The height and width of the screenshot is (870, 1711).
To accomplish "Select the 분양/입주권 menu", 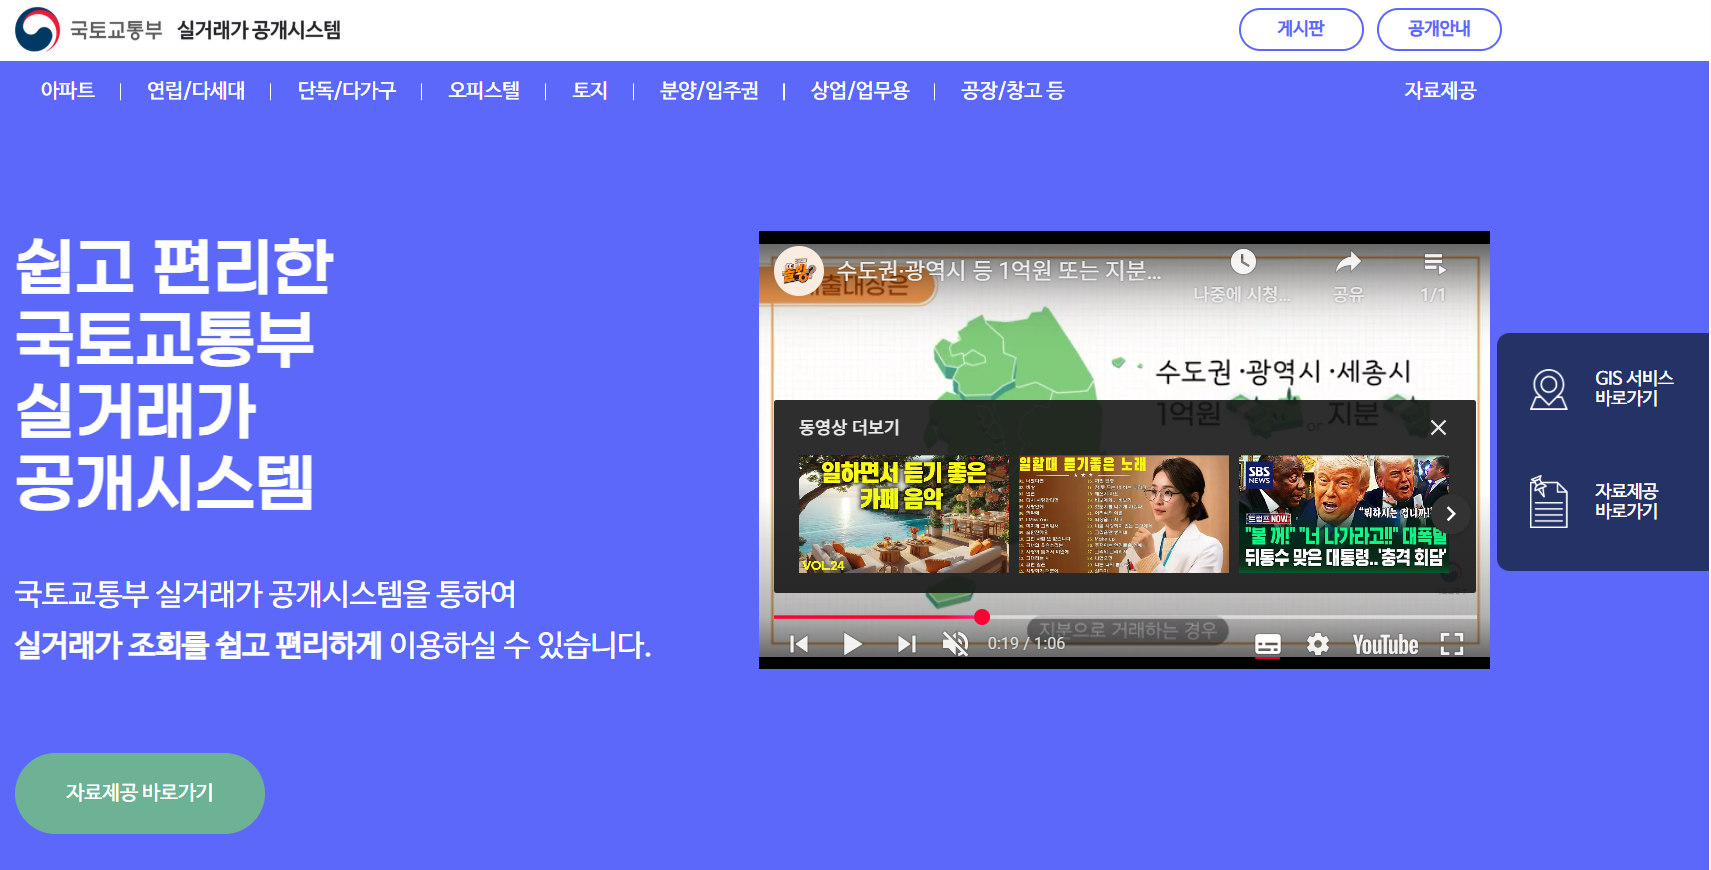I will [709, 91].
